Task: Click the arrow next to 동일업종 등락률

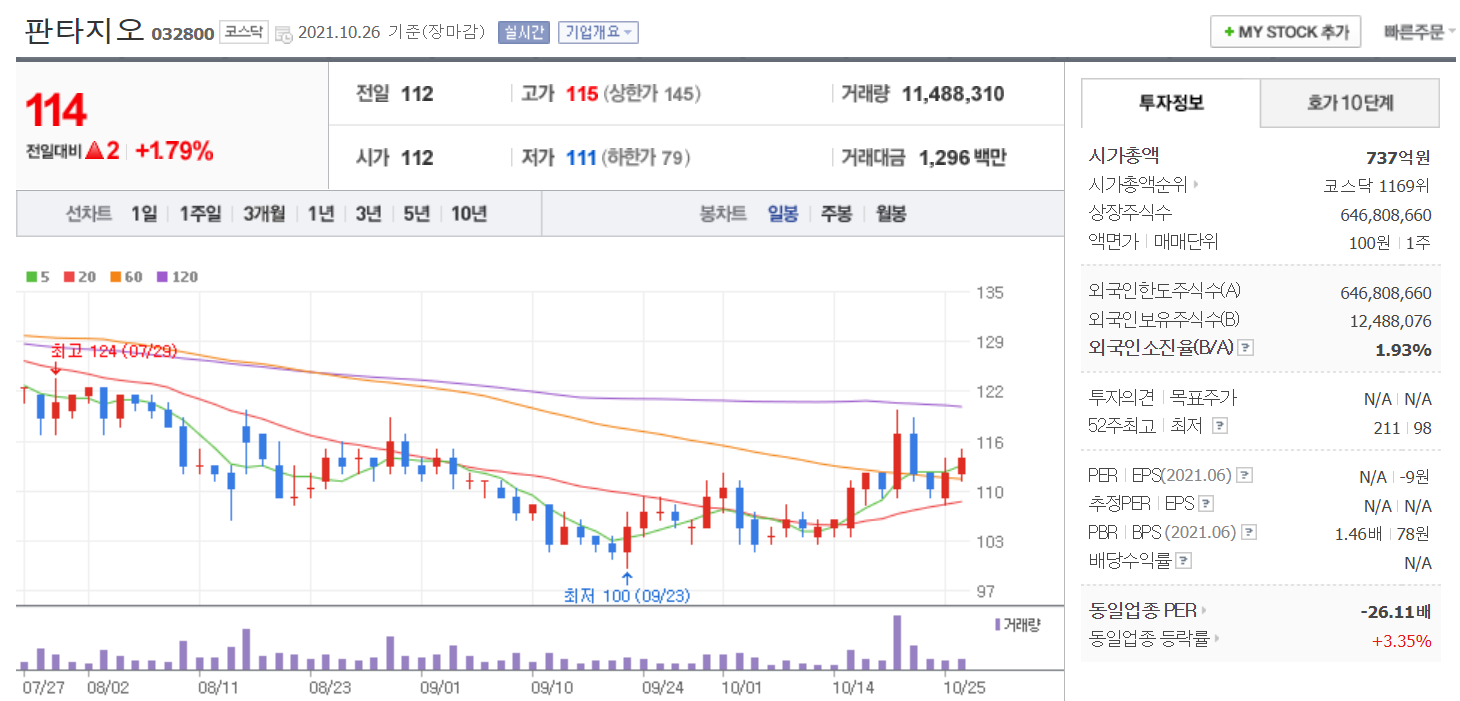Action: tap(1217, 638)
